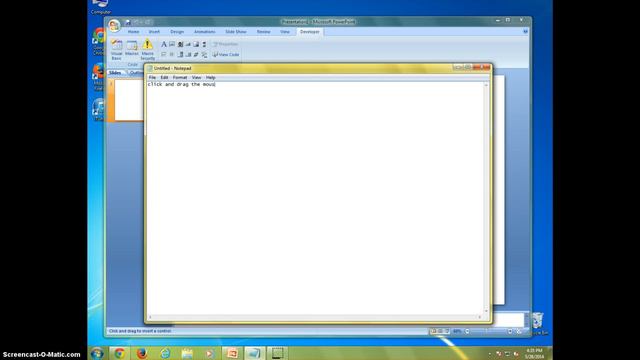Switch to PowerPoint via taskbar button
The height and width of the screenshot is (360, 640).
pyautogui.click(x=232, y=353)
